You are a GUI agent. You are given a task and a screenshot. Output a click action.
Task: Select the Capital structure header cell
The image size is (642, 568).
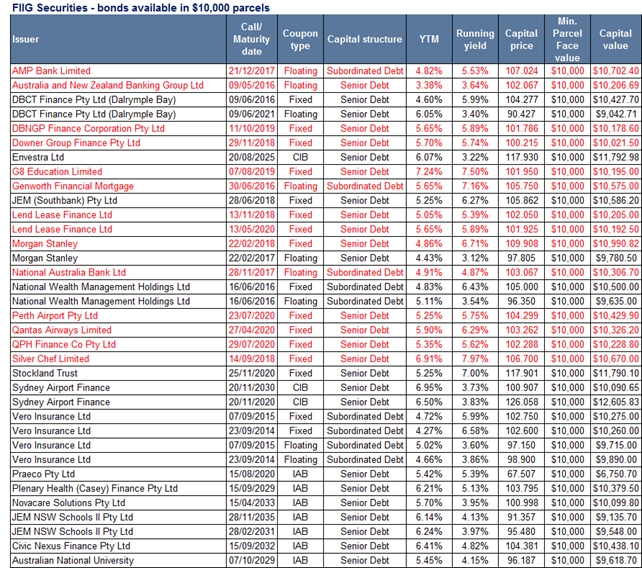pyautogui.click(x=365, y=39)
